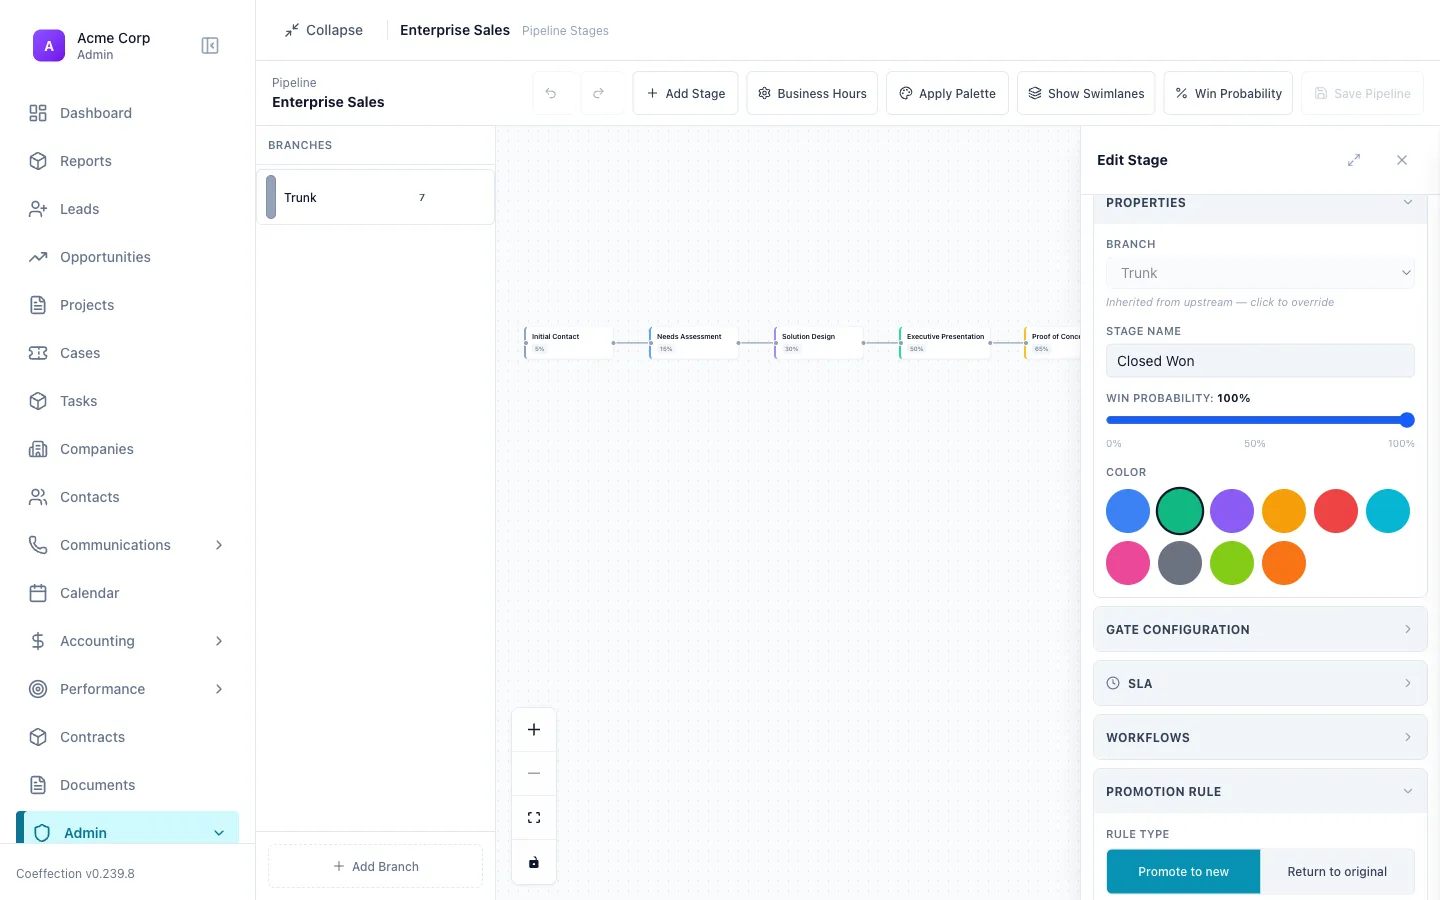Click the Add Branch button
Image resolution: width=1440 pixels, height=900 pixels.
click(x=375, y=867)
